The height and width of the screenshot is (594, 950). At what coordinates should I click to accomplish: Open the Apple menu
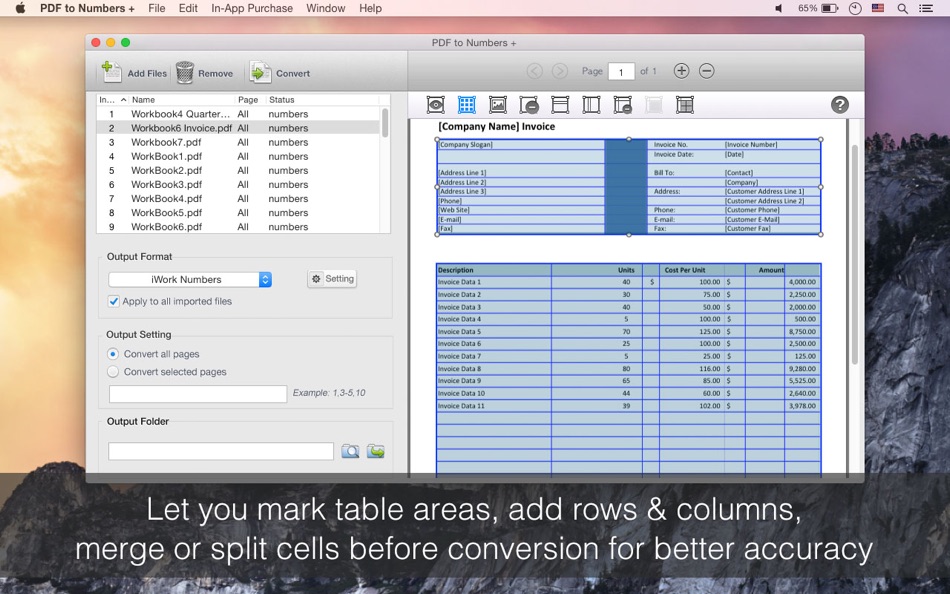click(20, 8)
